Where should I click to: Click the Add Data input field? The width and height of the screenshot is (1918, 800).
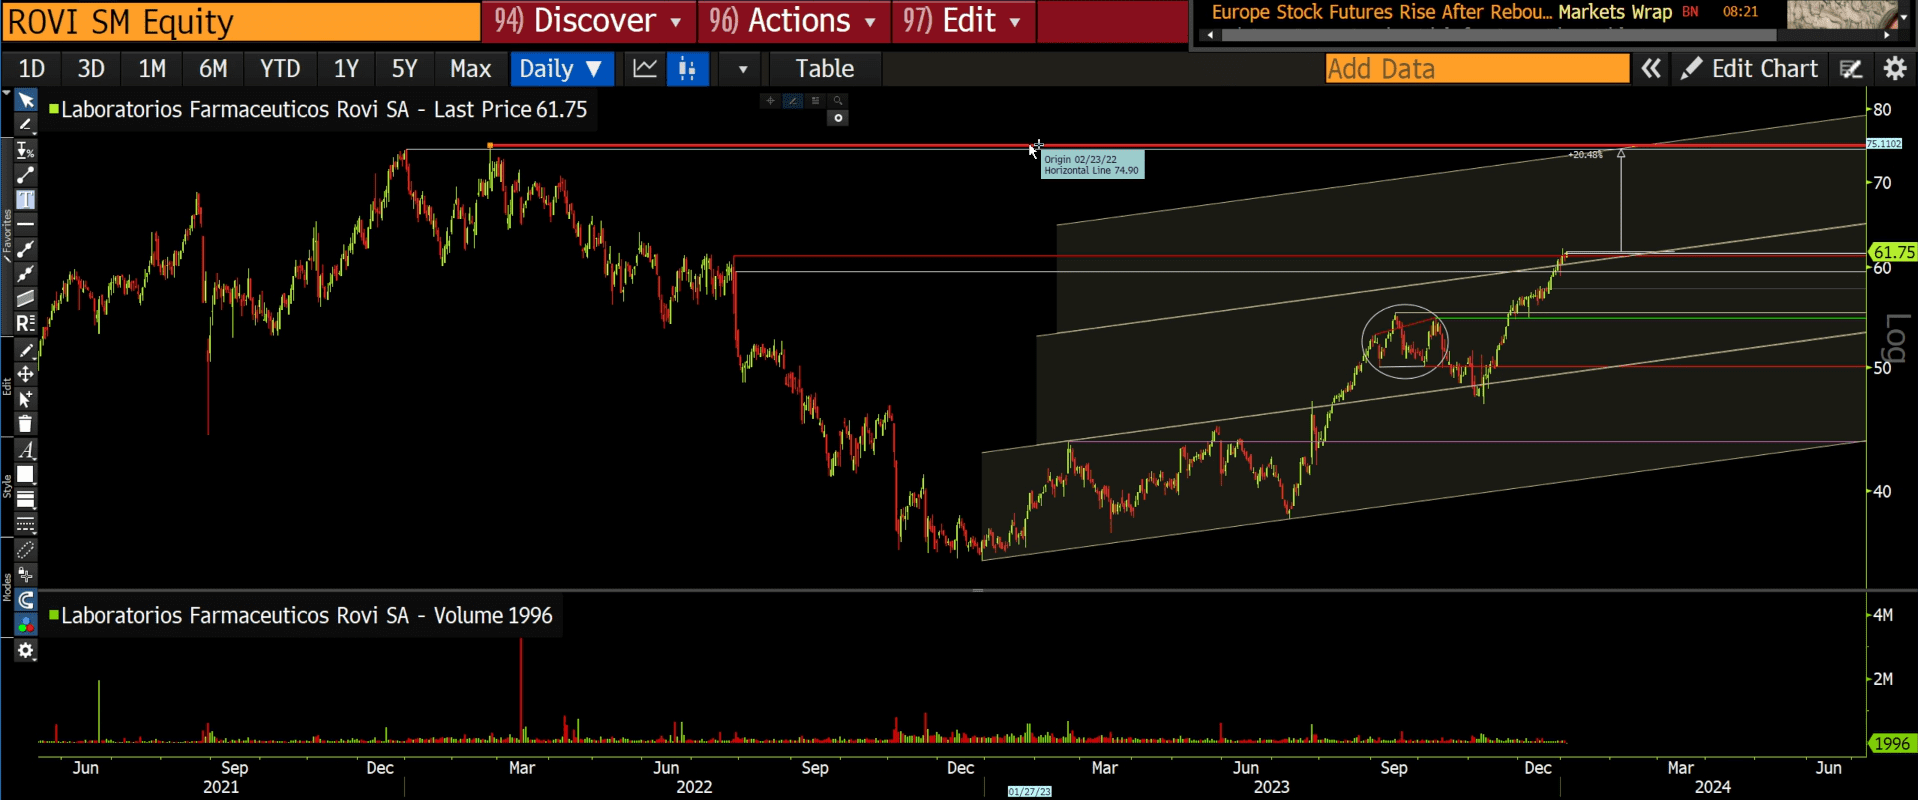point(1477,69)
